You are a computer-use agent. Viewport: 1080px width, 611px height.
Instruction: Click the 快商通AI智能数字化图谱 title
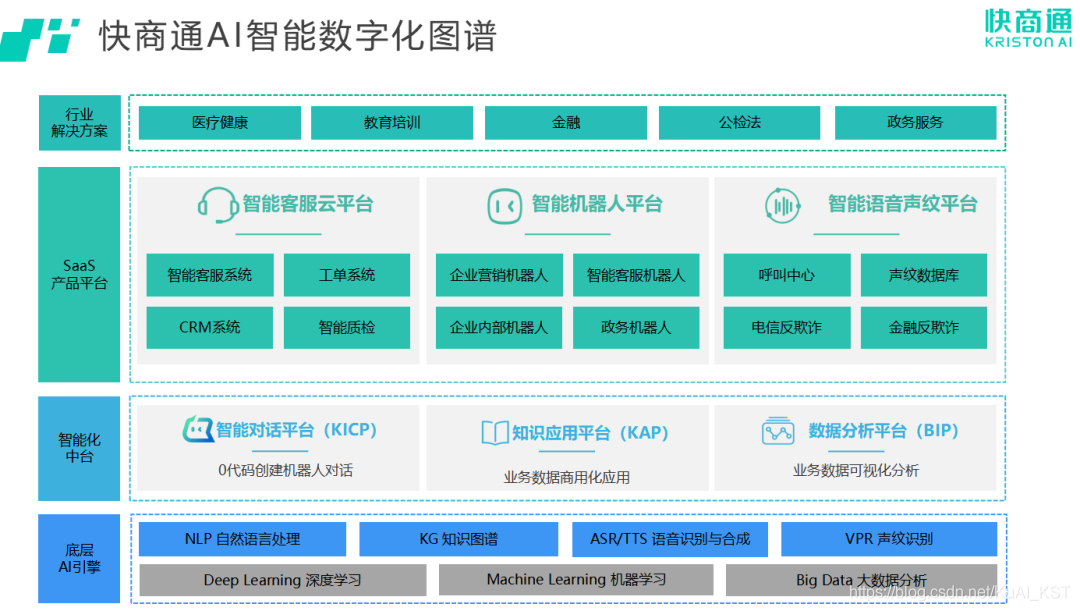click(298, 36)
